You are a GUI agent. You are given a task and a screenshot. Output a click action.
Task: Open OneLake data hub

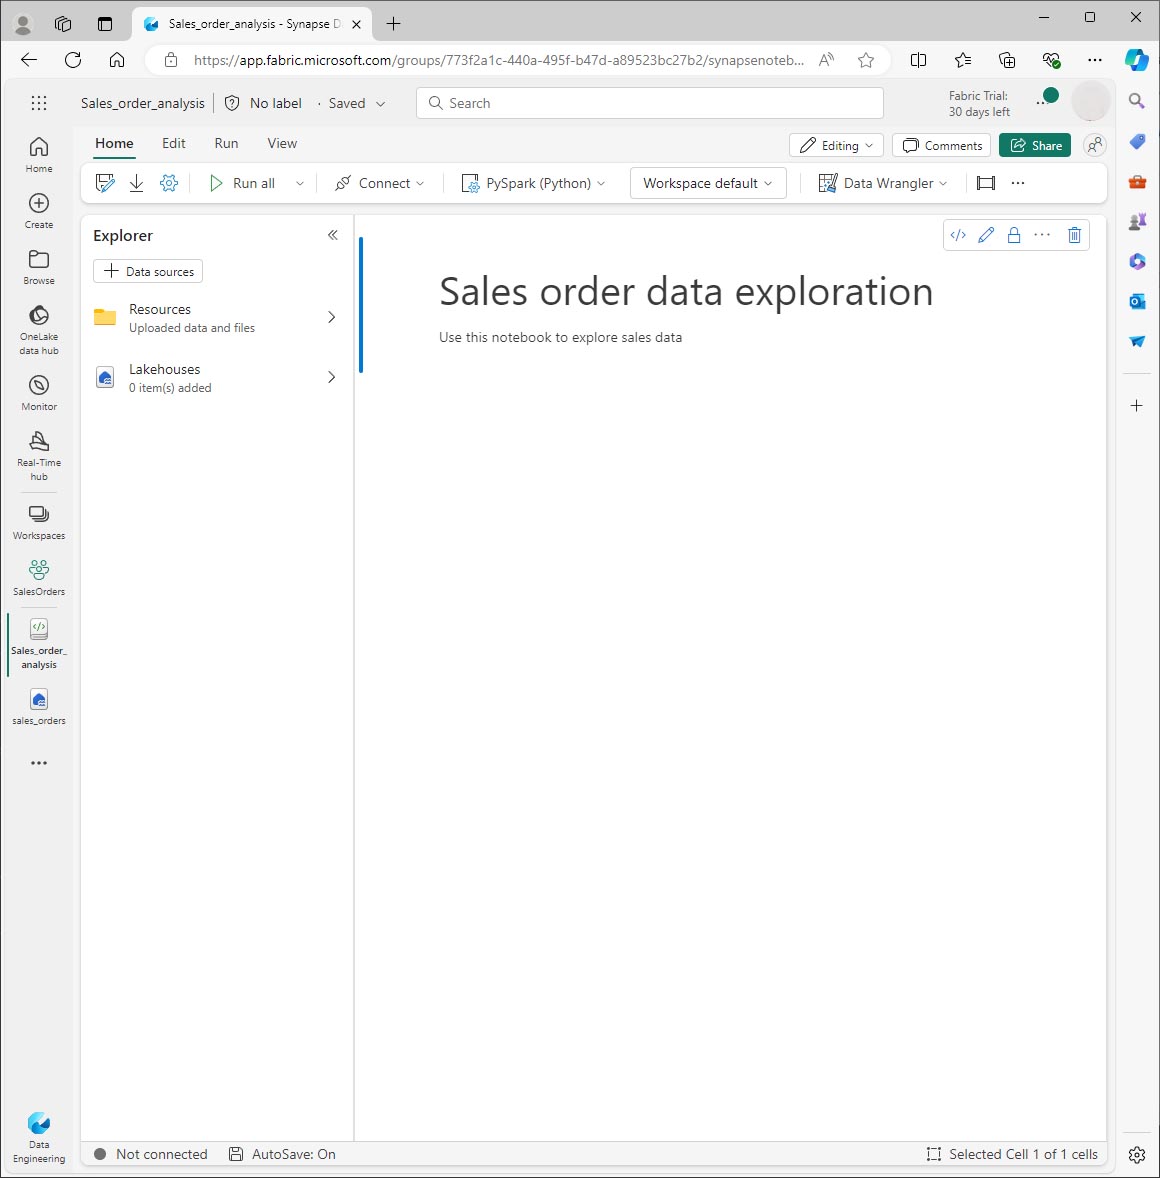(39, 330)
